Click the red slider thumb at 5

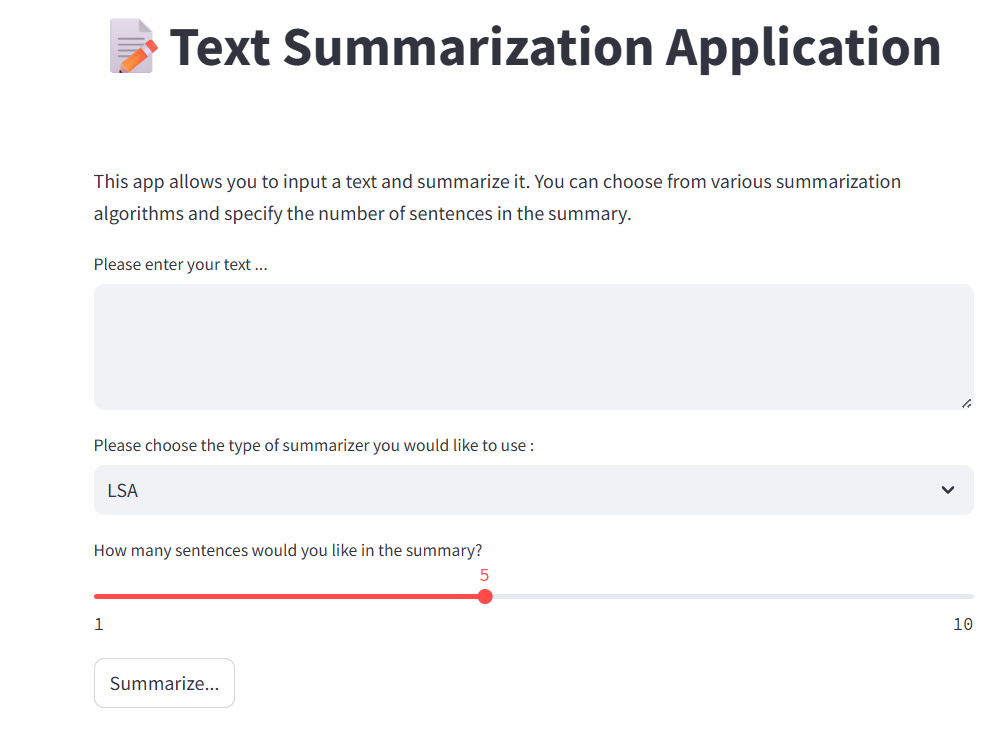pyautogui.click(x=485, y=596)
